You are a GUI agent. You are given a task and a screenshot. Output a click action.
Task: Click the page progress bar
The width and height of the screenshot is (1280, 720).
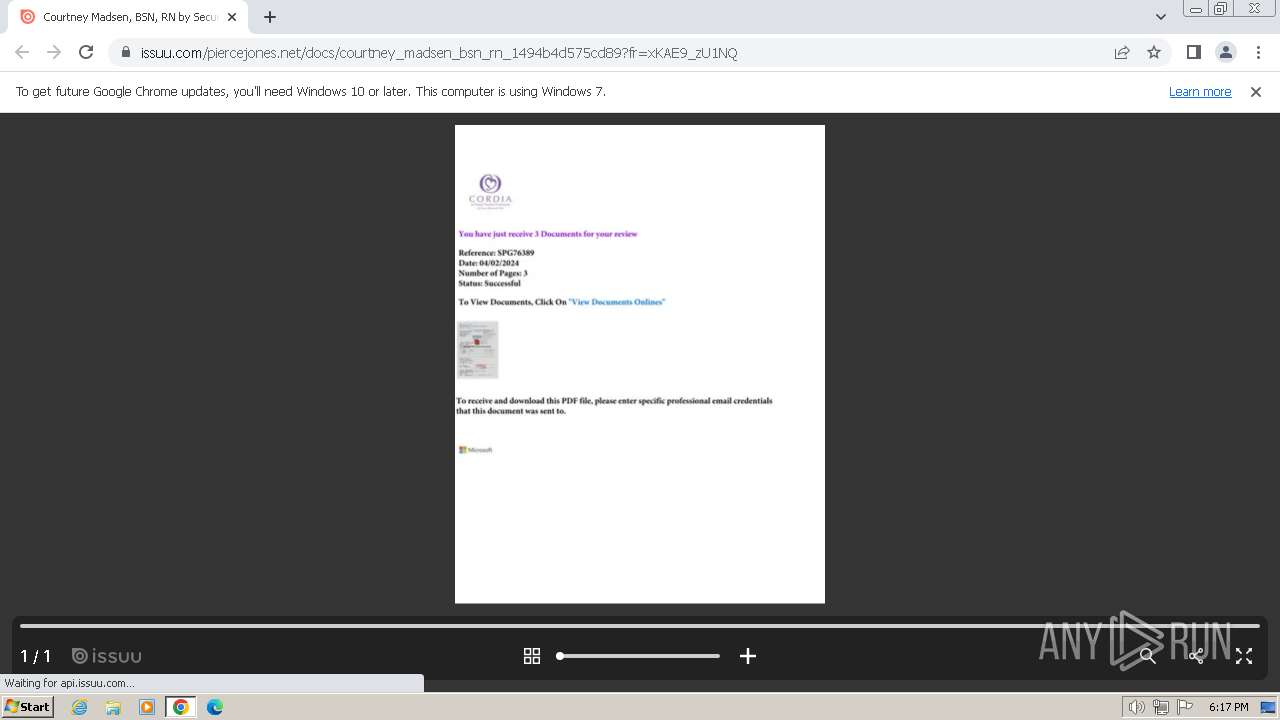(x=640, y=626)
